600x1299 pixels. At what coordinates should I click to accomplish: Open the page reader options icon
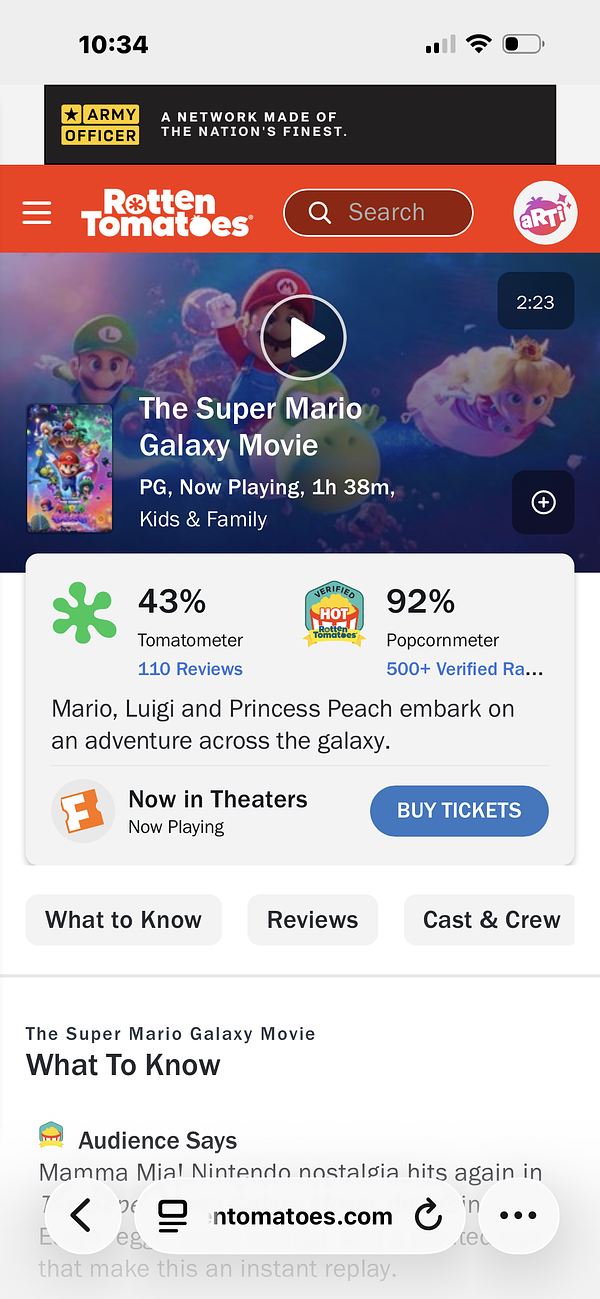[173, 1216]
